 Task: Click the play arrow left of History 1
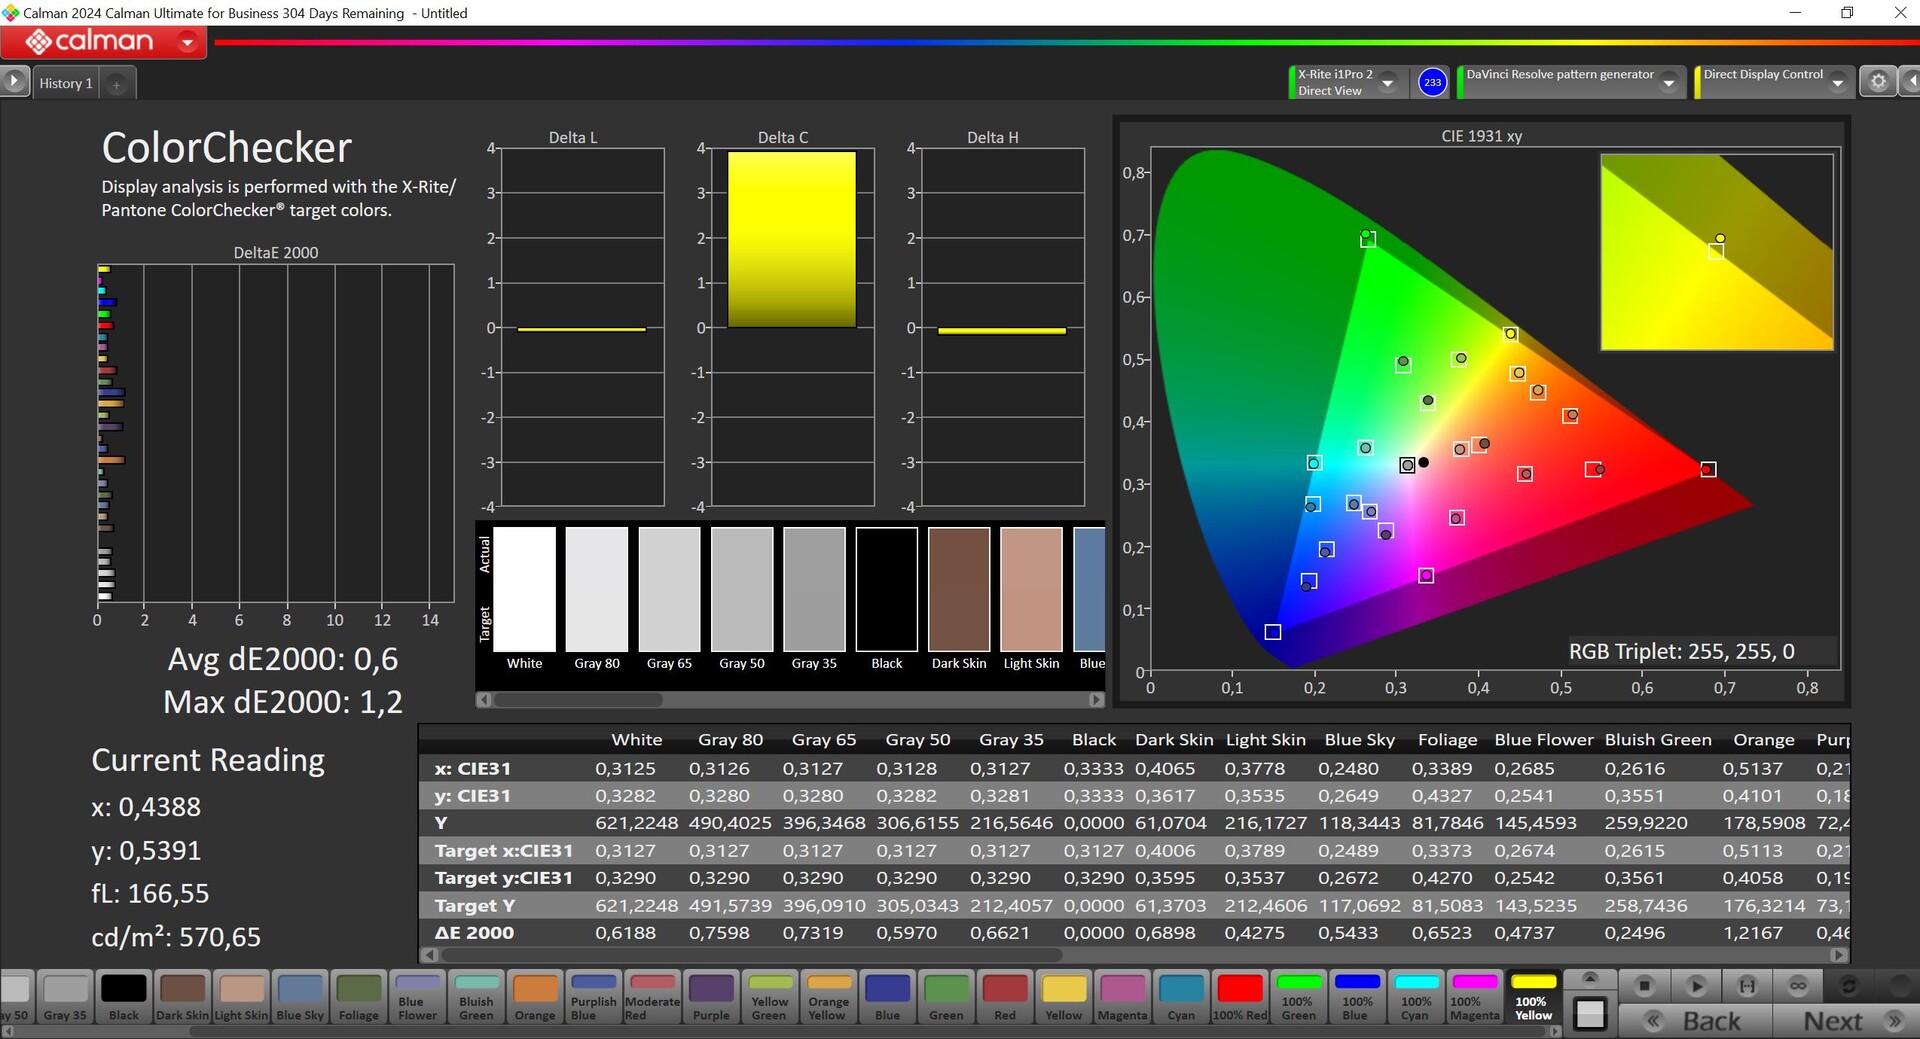coord(14,82)
